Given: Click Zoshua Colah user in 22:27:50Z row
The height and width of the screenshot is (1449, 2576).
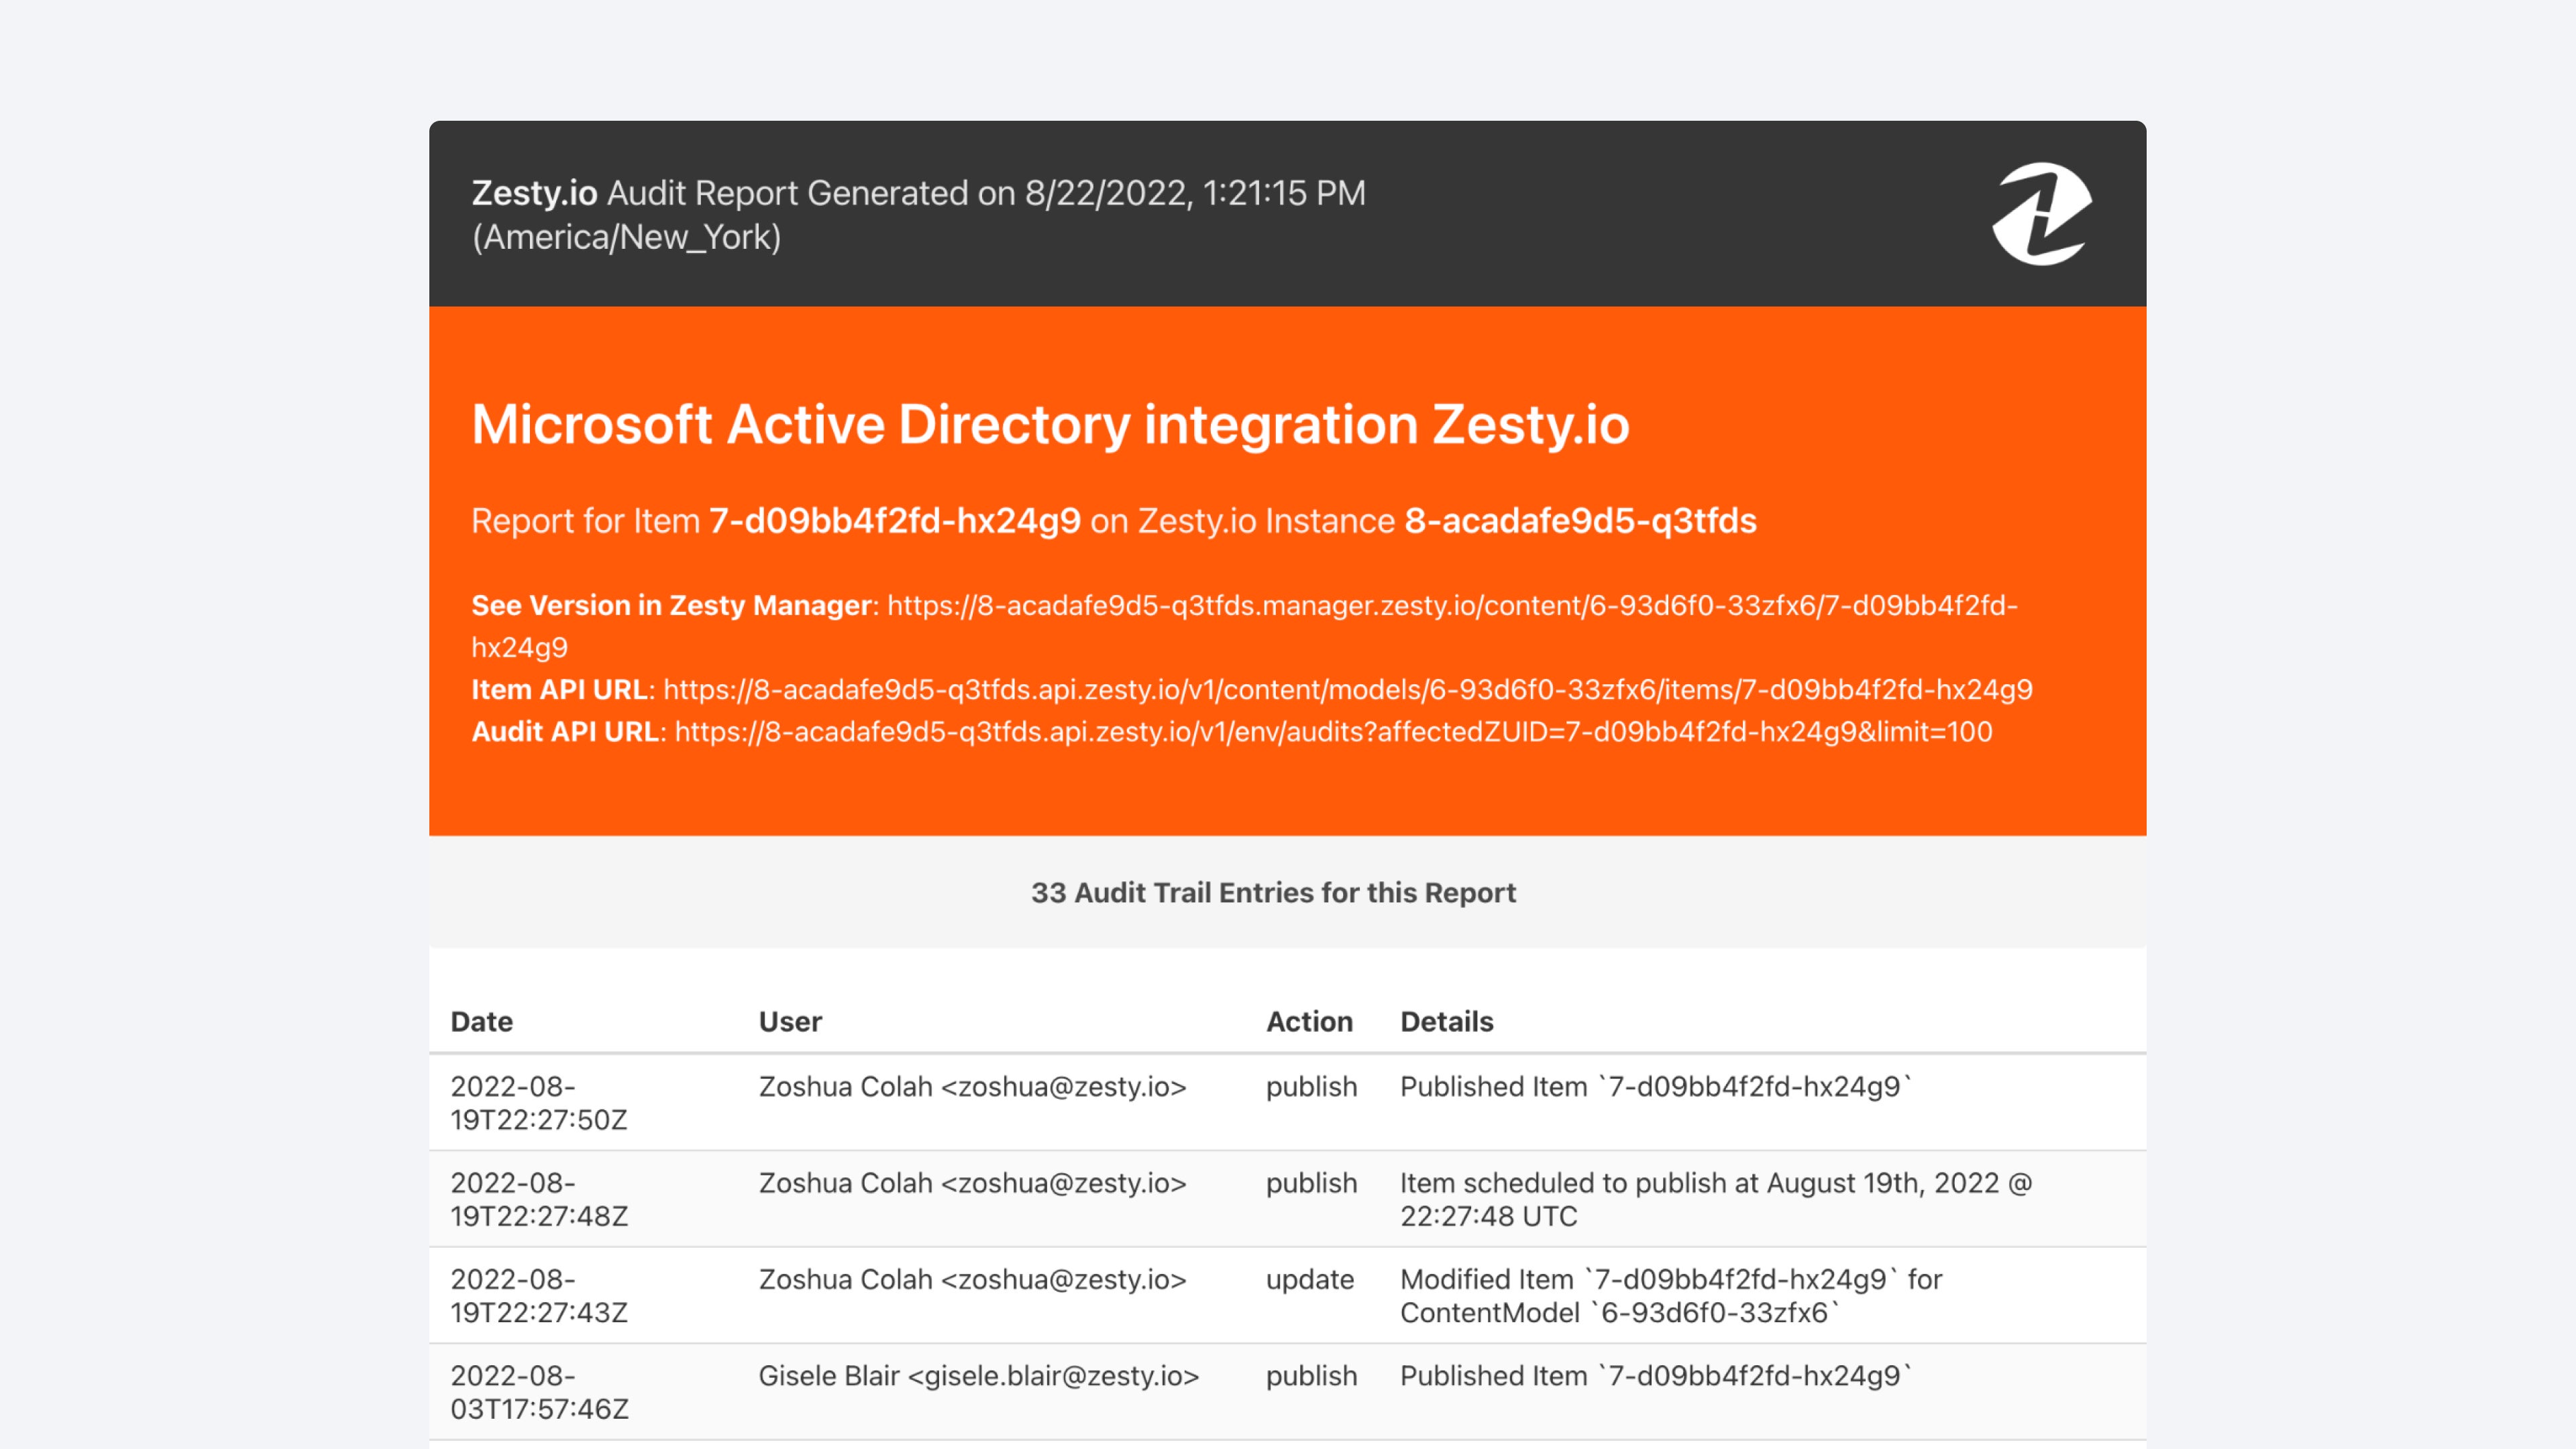Looking at the screenshot, I should (972, 1086).
